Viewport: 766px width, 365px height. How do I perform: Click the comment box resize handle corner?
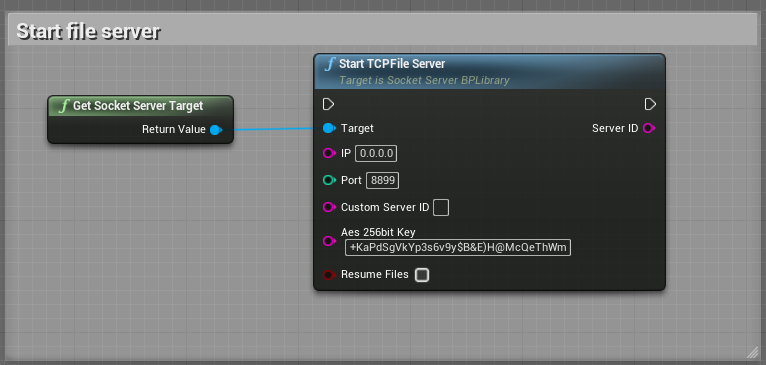click(751, 353)
